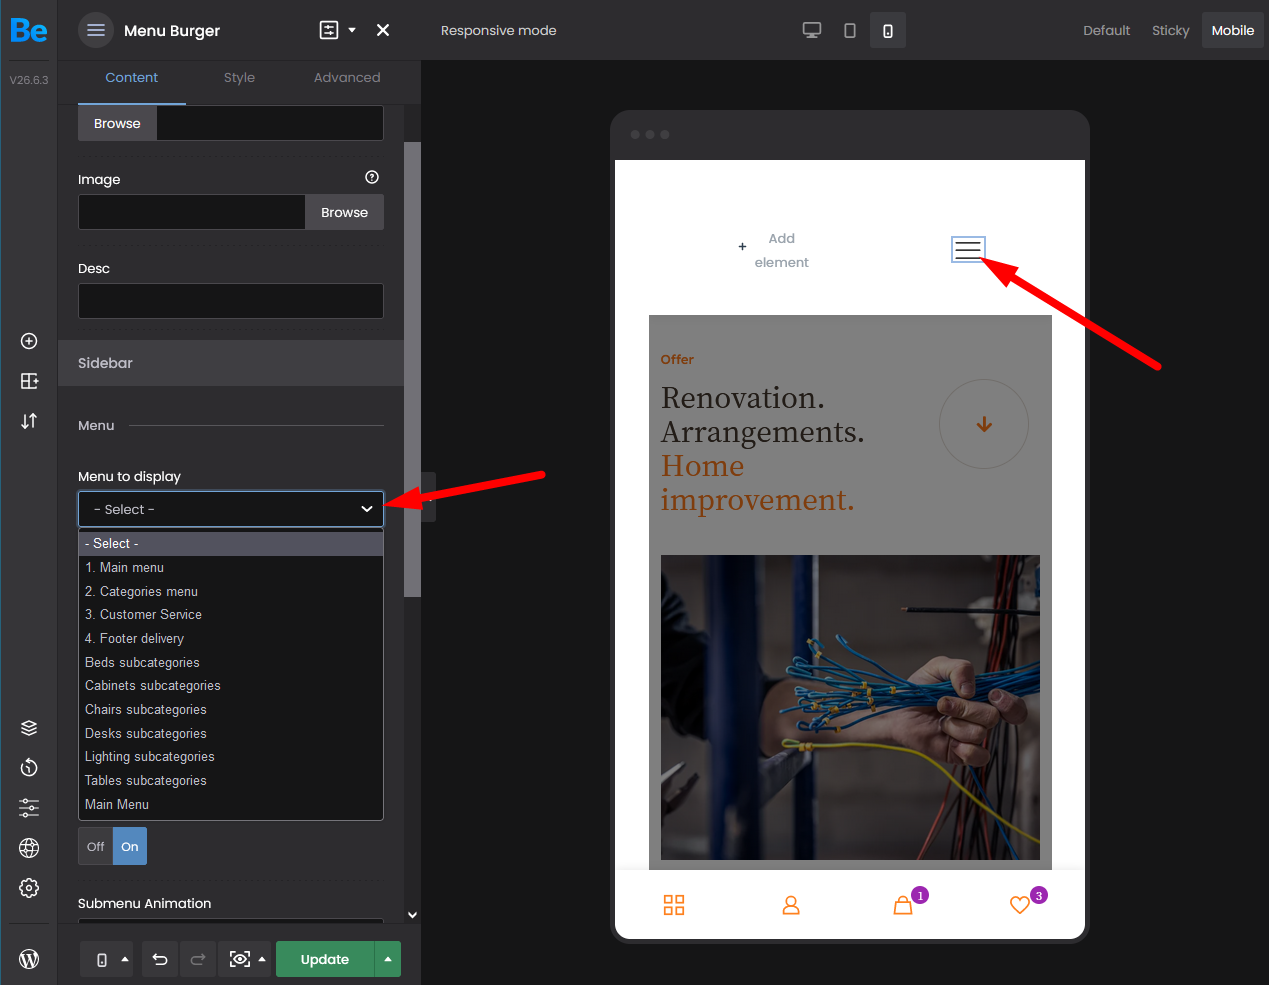The image size is (1269, 985).
Task: Open the hamburger menu in header
Action: pyautogui.click(x=96, y=30)
